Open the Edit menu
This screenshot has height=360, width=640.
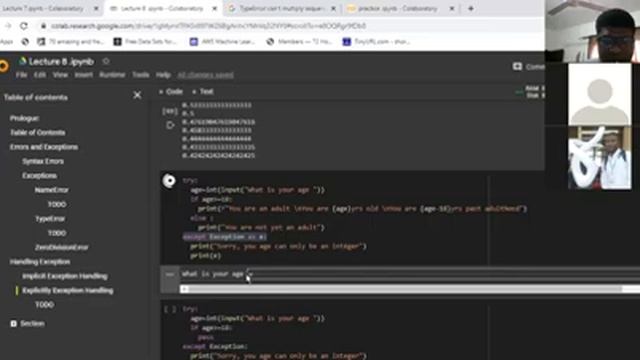click(x=40, y=75)
